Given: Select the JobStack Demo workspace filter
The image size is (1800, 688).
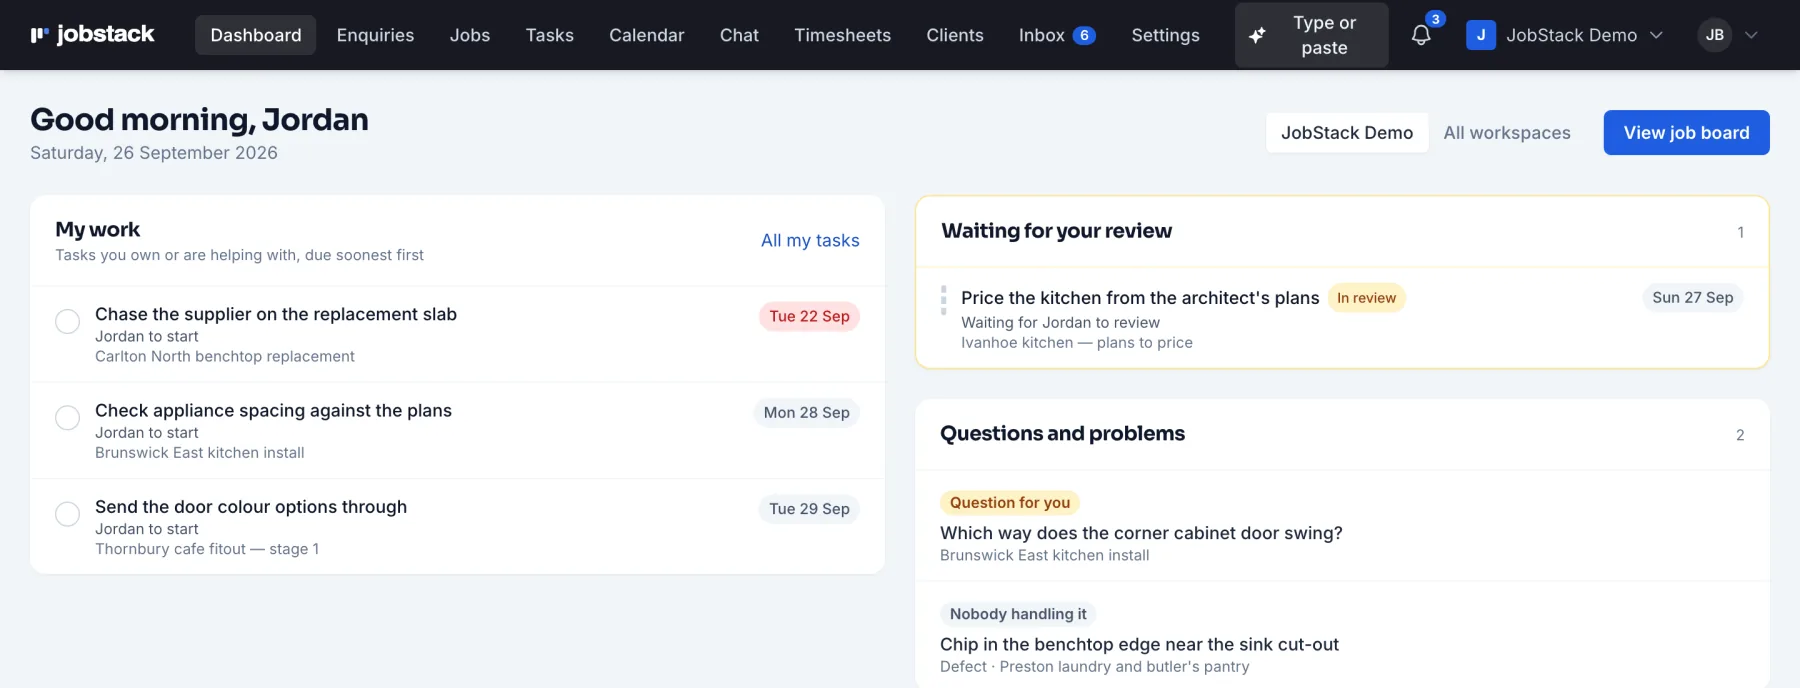Looking at the screenshot, I should point(1347,132).
